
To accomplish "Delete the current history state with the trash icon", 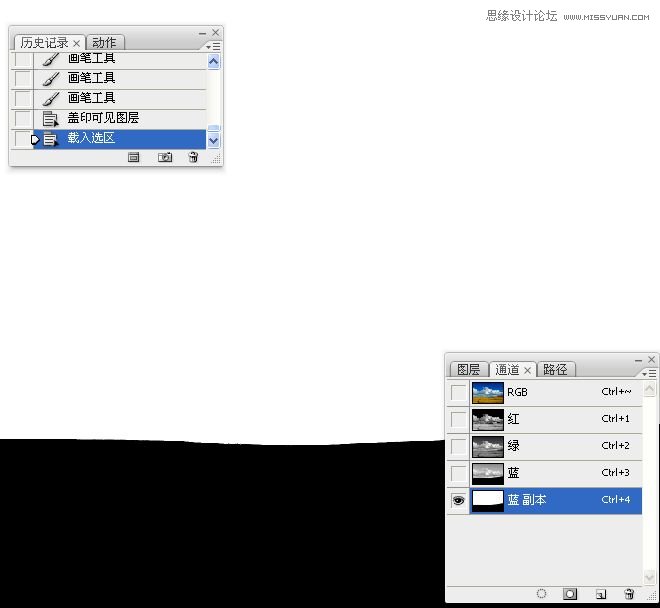I will pos(193,158).
